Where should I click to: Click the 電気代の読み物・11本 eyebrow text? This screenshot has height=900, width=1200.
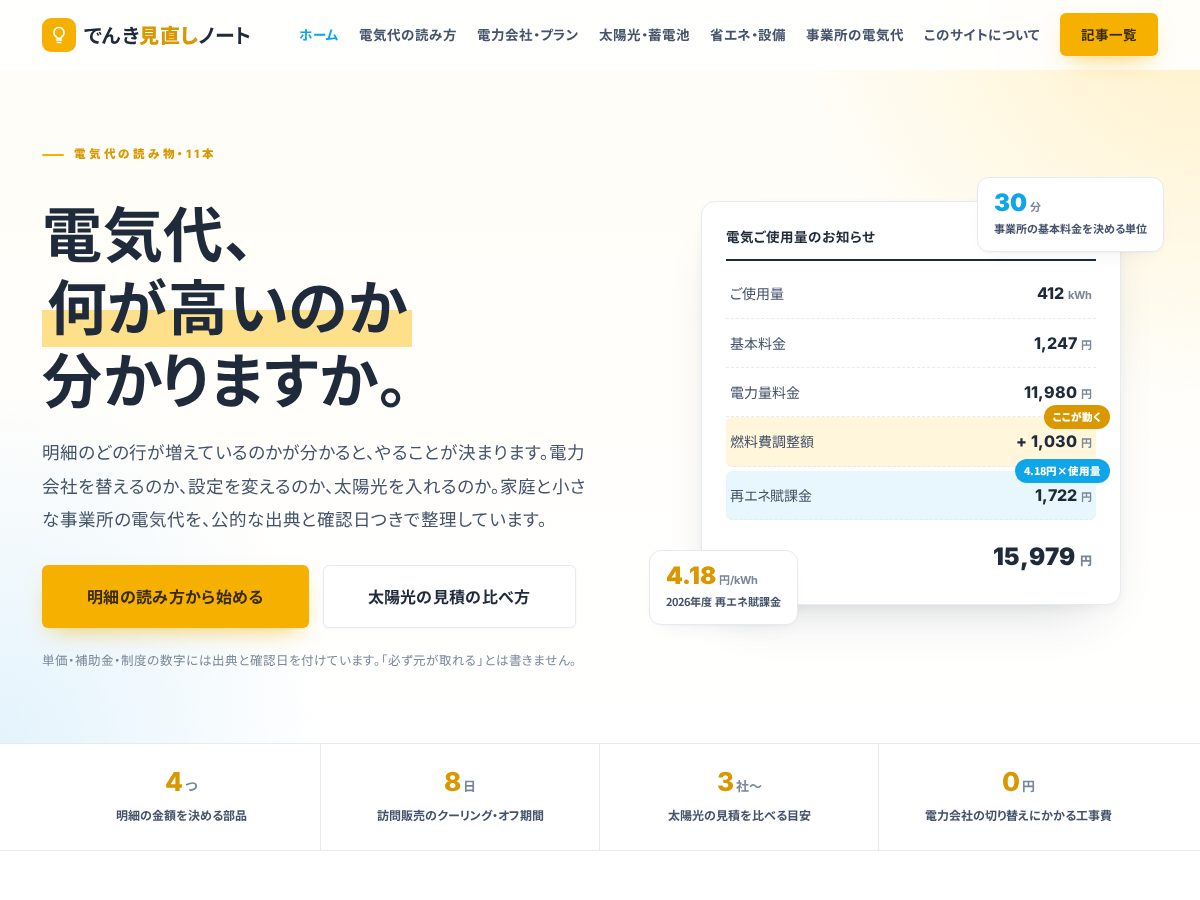144,154
